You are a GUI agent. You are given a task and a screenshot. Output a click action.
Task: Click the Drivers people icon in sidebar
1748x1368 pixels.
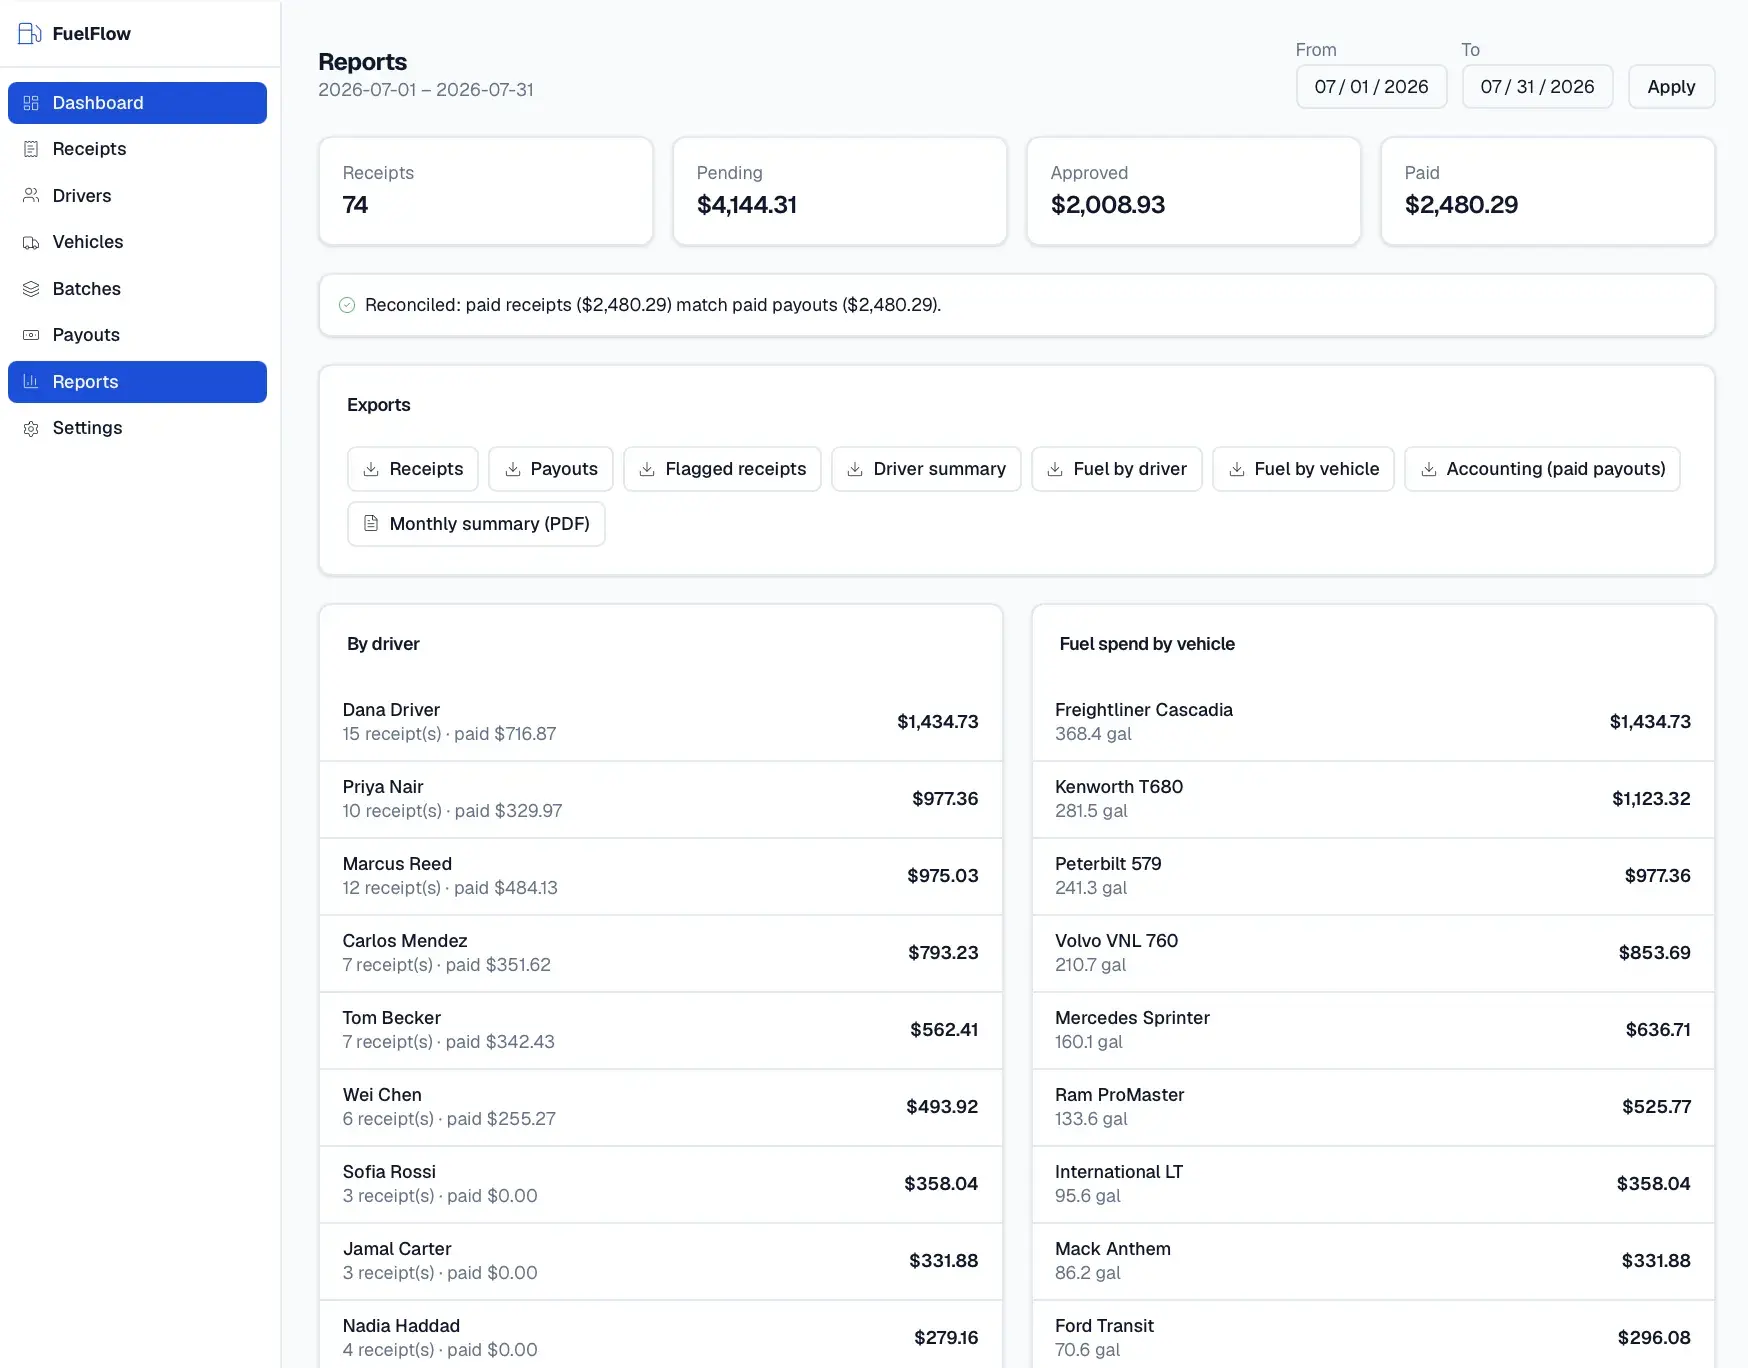pos(31,196)
